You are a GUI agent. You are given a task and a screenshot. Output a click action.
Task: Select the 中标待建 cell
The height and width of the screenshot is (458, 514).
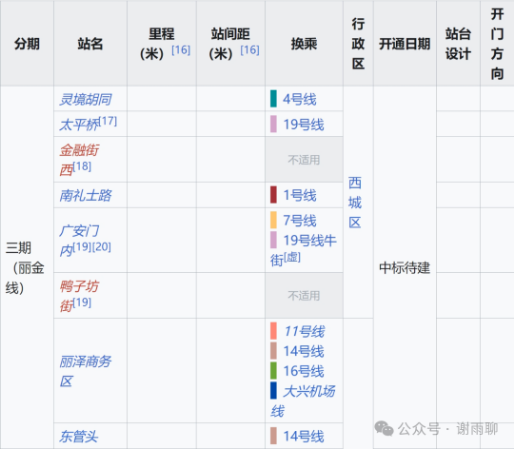pos(405,268)
